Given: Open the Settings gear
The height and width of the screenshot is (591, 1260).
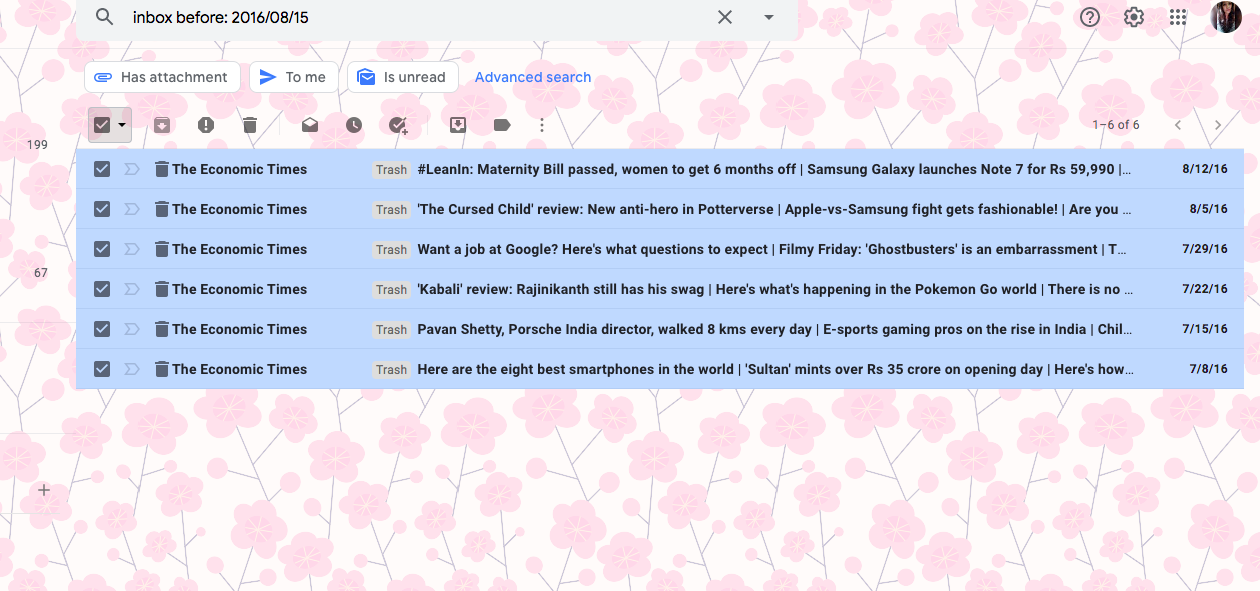Looking at the screenshot, I should (x=1133, y=17).
